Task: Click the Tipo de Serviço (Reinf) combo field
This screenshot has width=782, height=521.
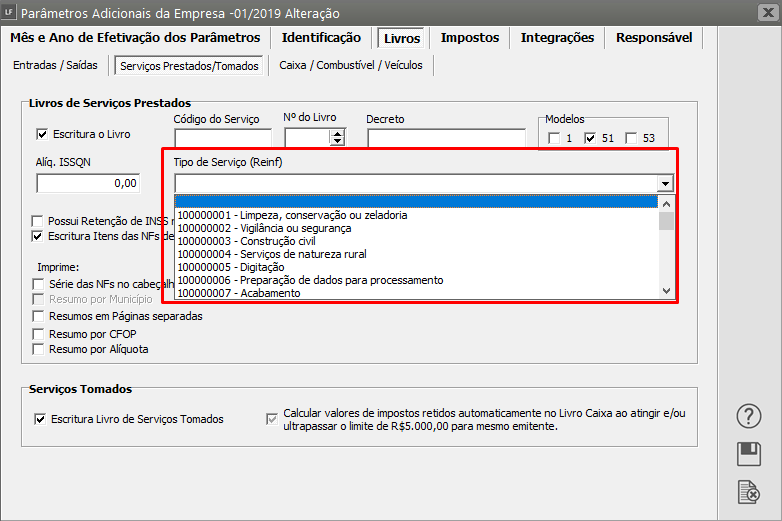Action: click(416, 183)
